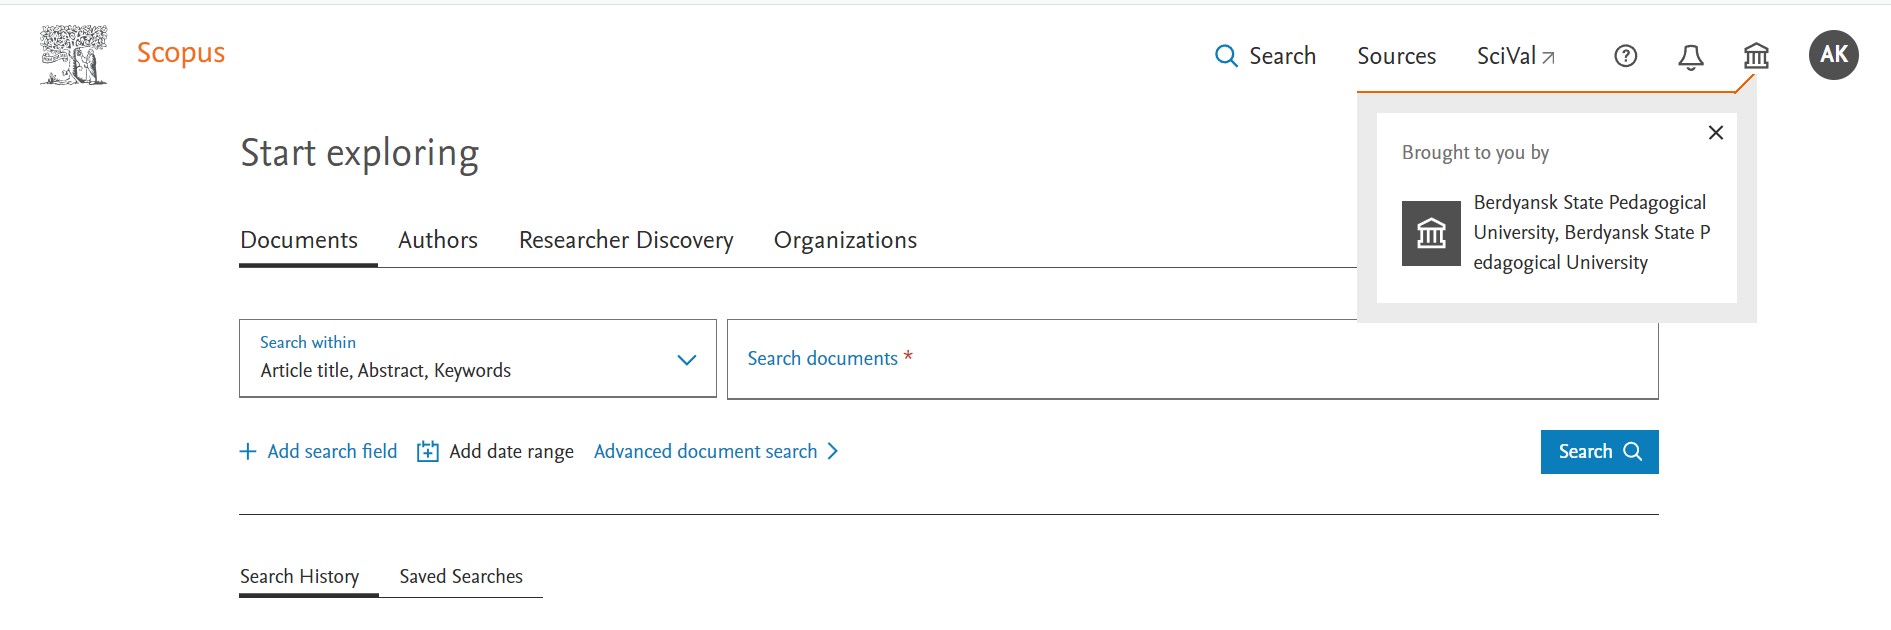Click the institution building icon in header
Image resolution: width=1891 pixels, height=630 pixels.
tap(1756, 56)
